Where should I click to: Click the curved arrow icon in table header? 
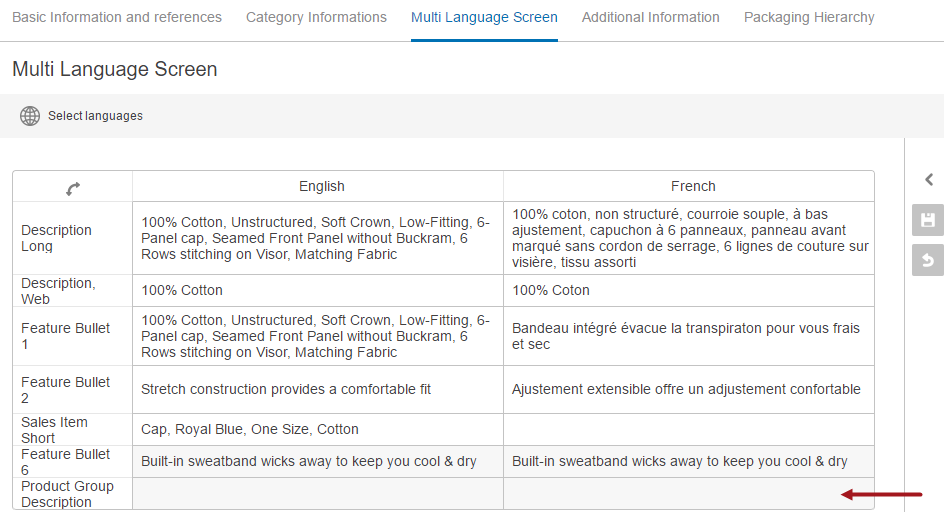(73, 189)
